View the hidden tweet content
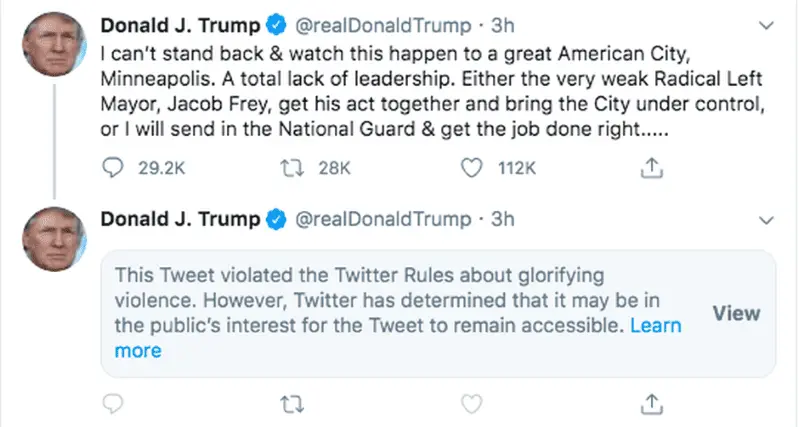The image size is (799, 427). (736, 313)
